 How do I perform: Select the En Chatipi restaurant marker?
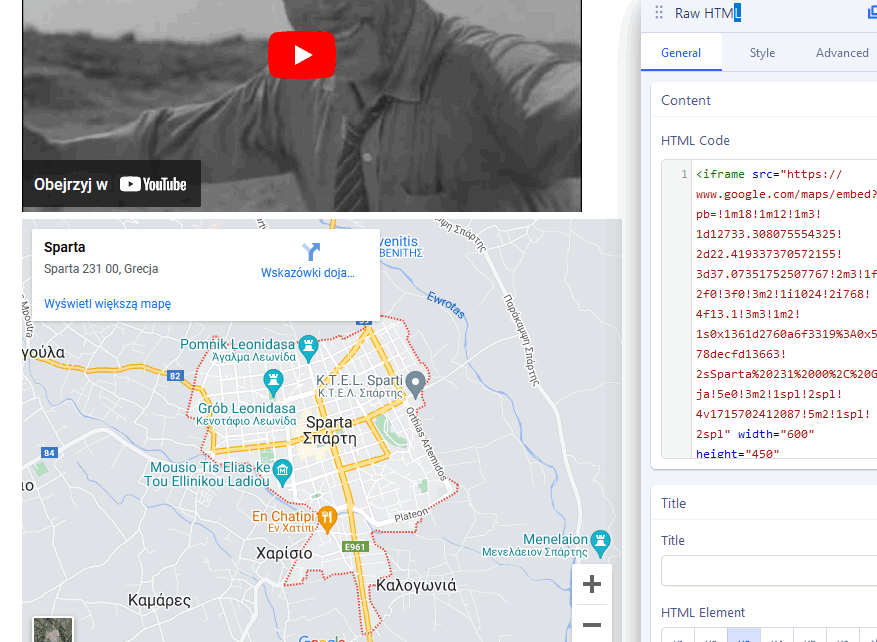(326, 516)
